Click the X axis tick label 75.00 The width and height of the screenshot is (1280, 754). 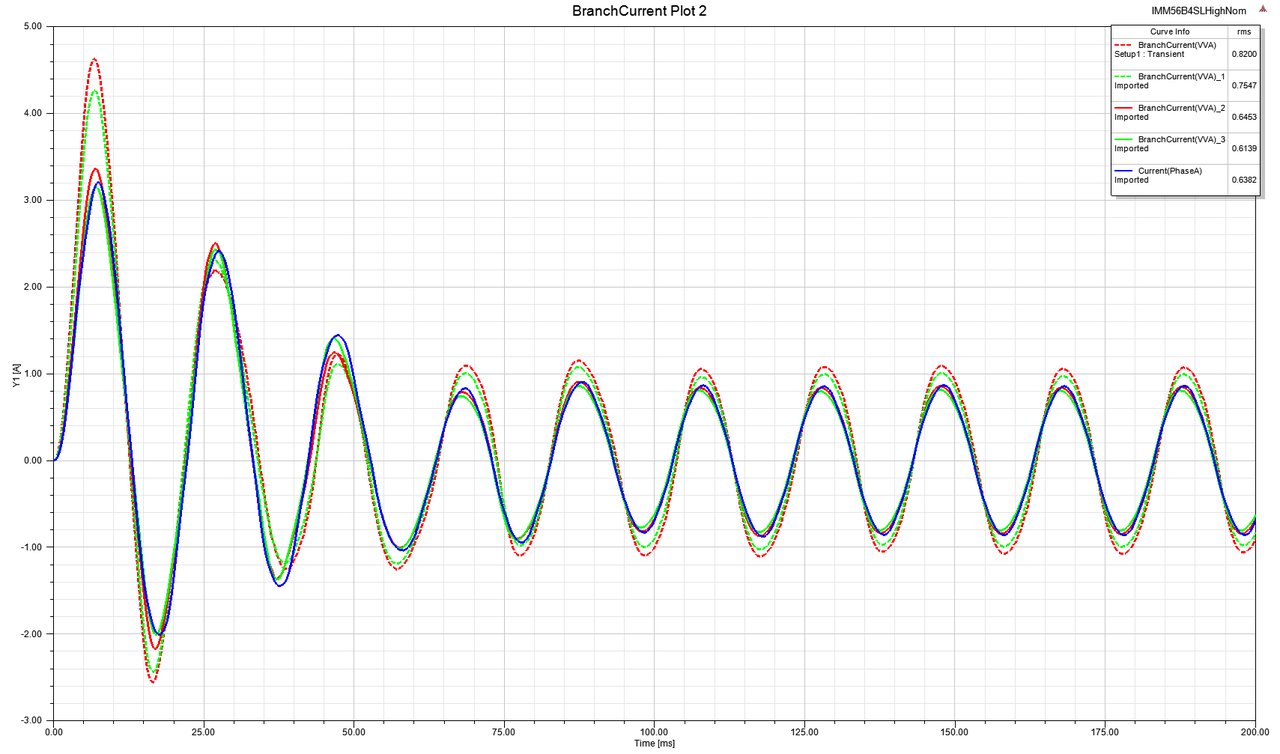click(504, 732)
